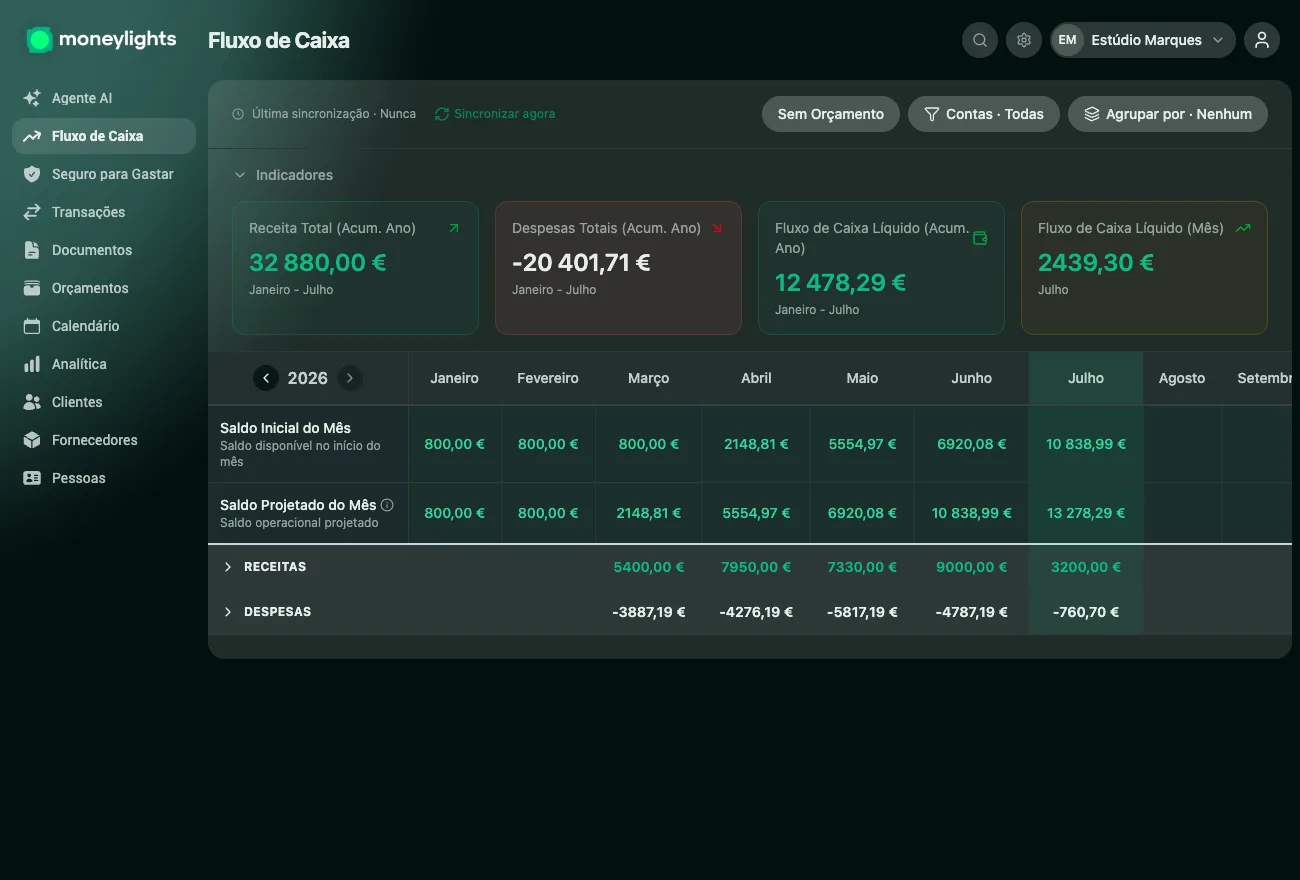
Task: Select Fluxo de Caixa in sidebar
Action: pyautogui.click(x=104, y=136)
